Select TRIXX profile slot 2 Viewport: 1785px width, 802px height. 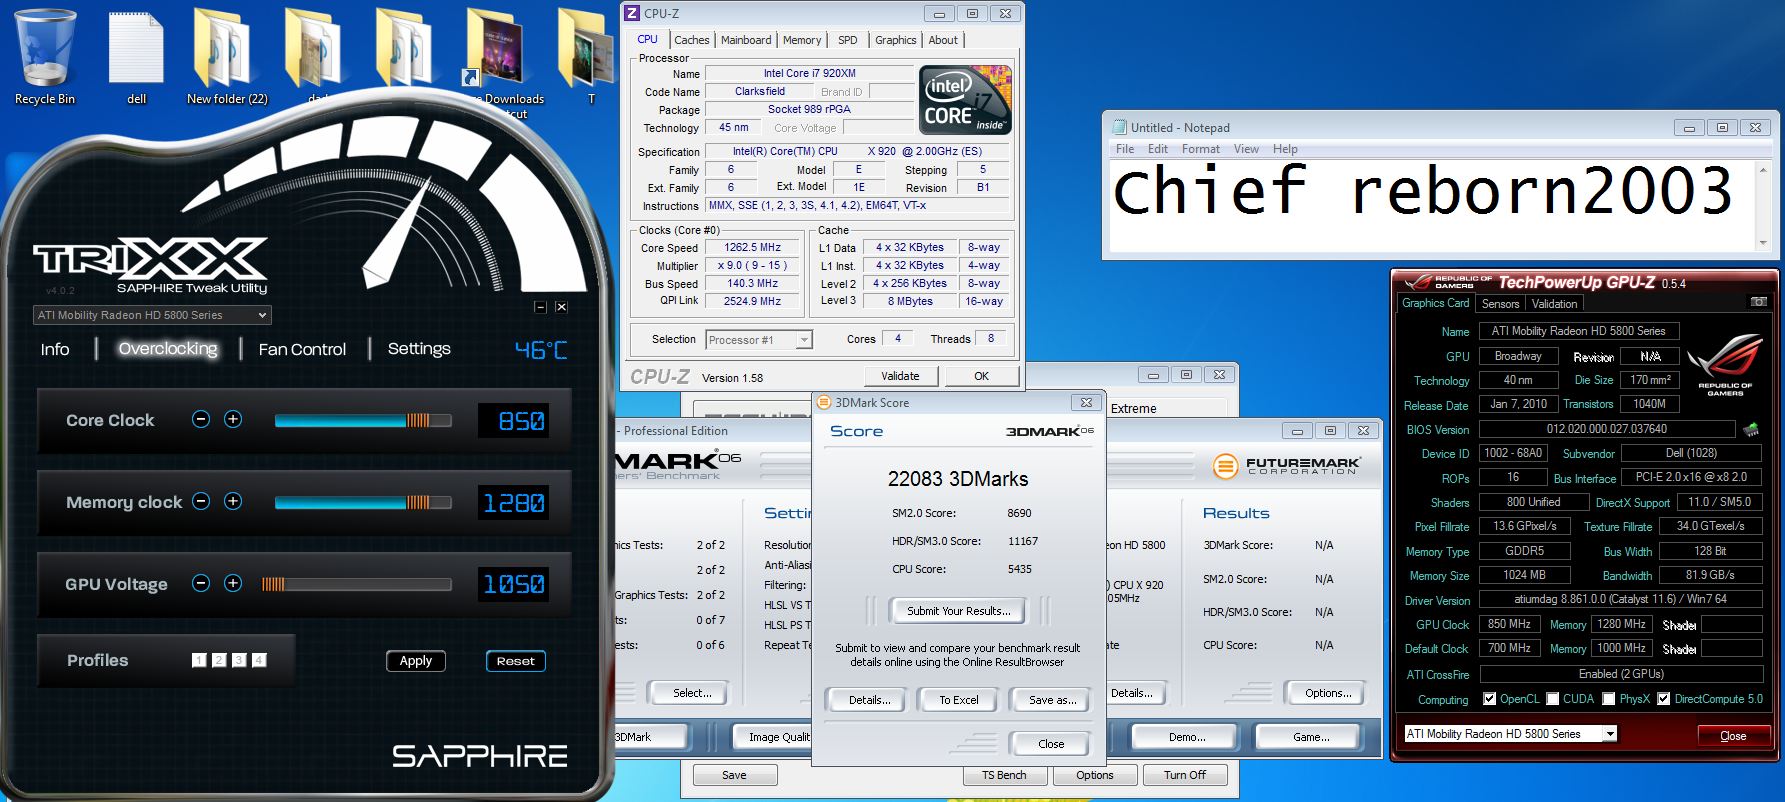219,660
